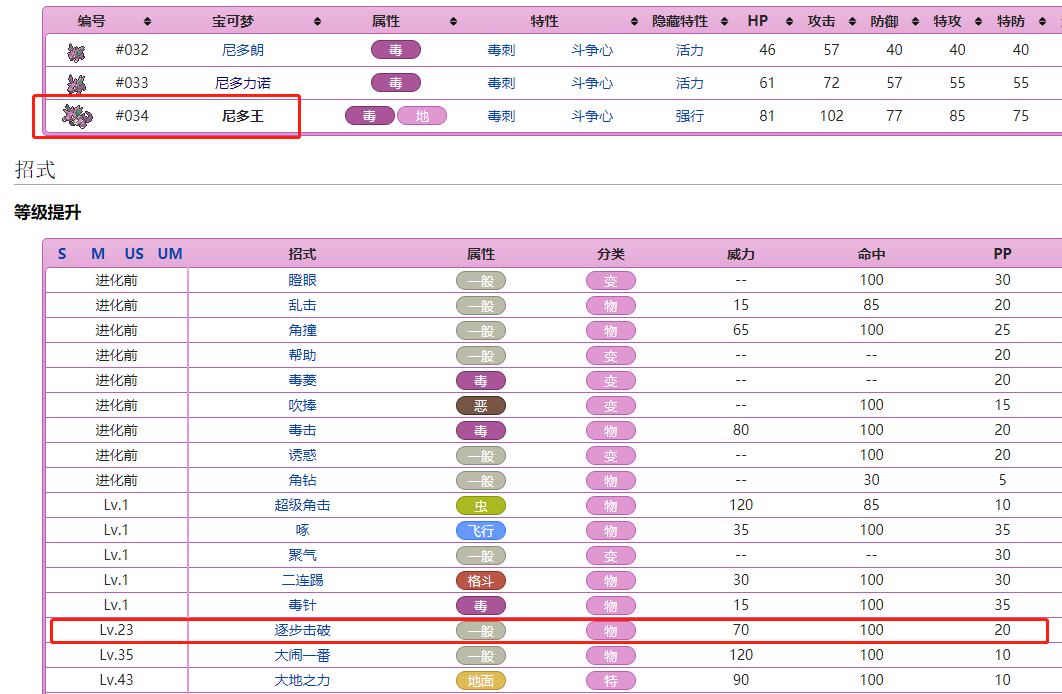
Task: Open the 聚气 move link
Action: pos(302,556)
